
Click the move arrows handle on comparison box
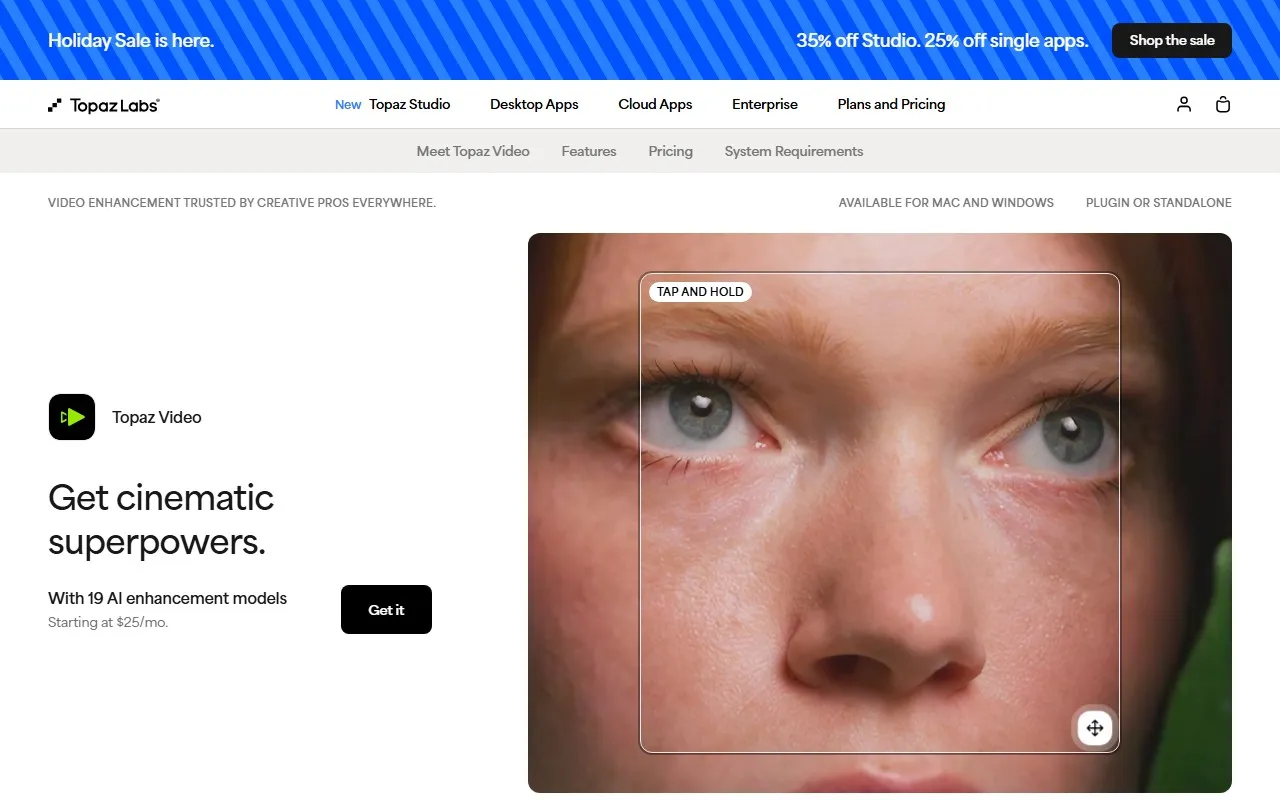click(x=1095, y=728)
